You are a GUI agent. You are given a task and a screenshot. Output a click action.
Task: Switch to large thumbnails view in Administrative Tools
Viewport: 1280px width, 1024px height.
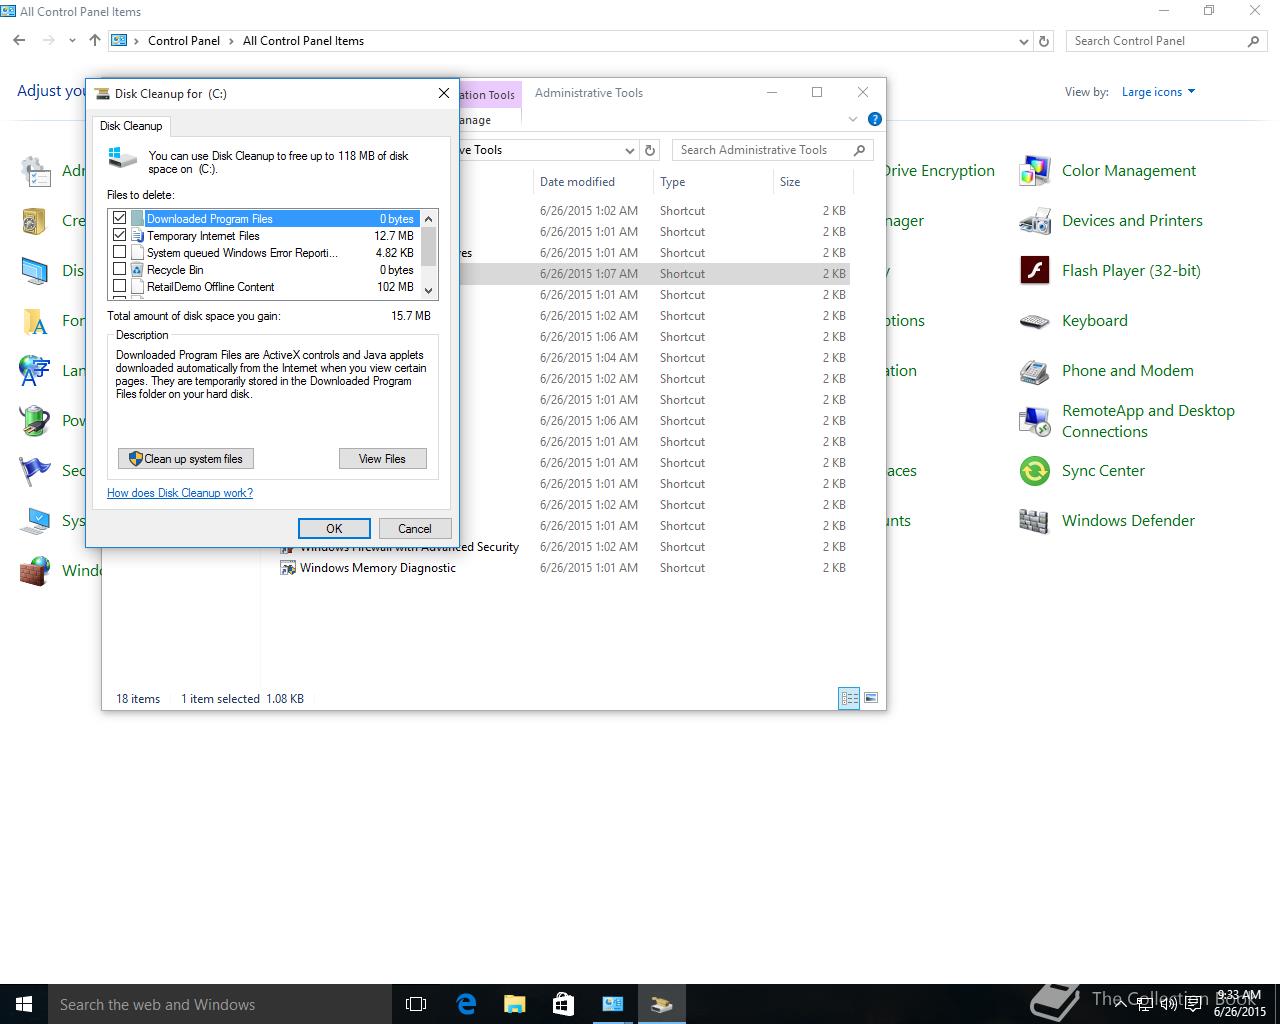tap(871, 698)
